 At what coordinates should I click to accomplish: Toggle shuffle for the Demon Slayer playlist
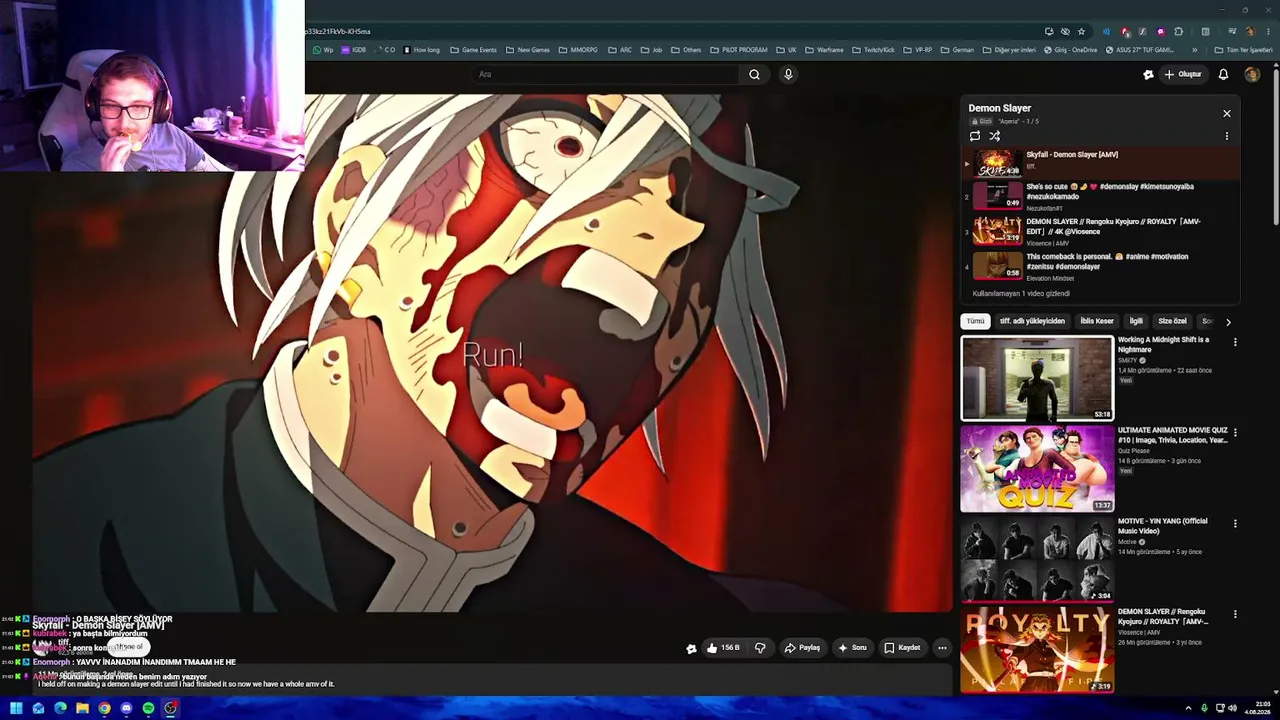[995, 136]
